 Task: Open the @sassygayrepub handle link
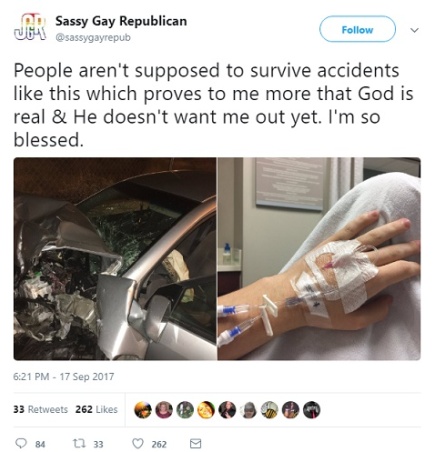click(93, 37)
